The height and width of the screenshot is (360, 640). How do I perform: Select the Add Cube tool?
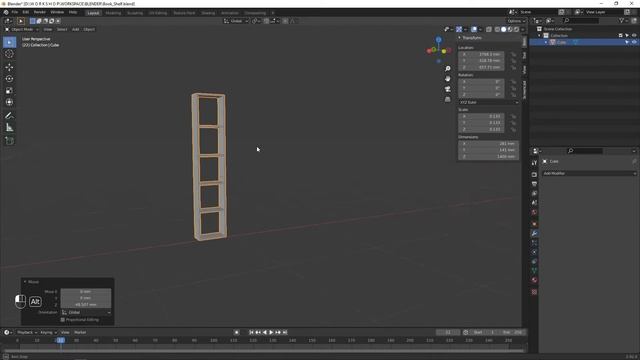click(9, 141)
